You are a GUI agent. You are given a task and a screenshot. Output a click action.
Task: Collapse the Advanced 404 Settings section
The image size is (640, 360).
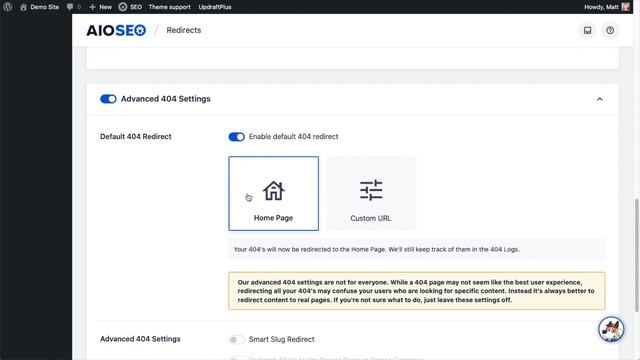(599, 99)
